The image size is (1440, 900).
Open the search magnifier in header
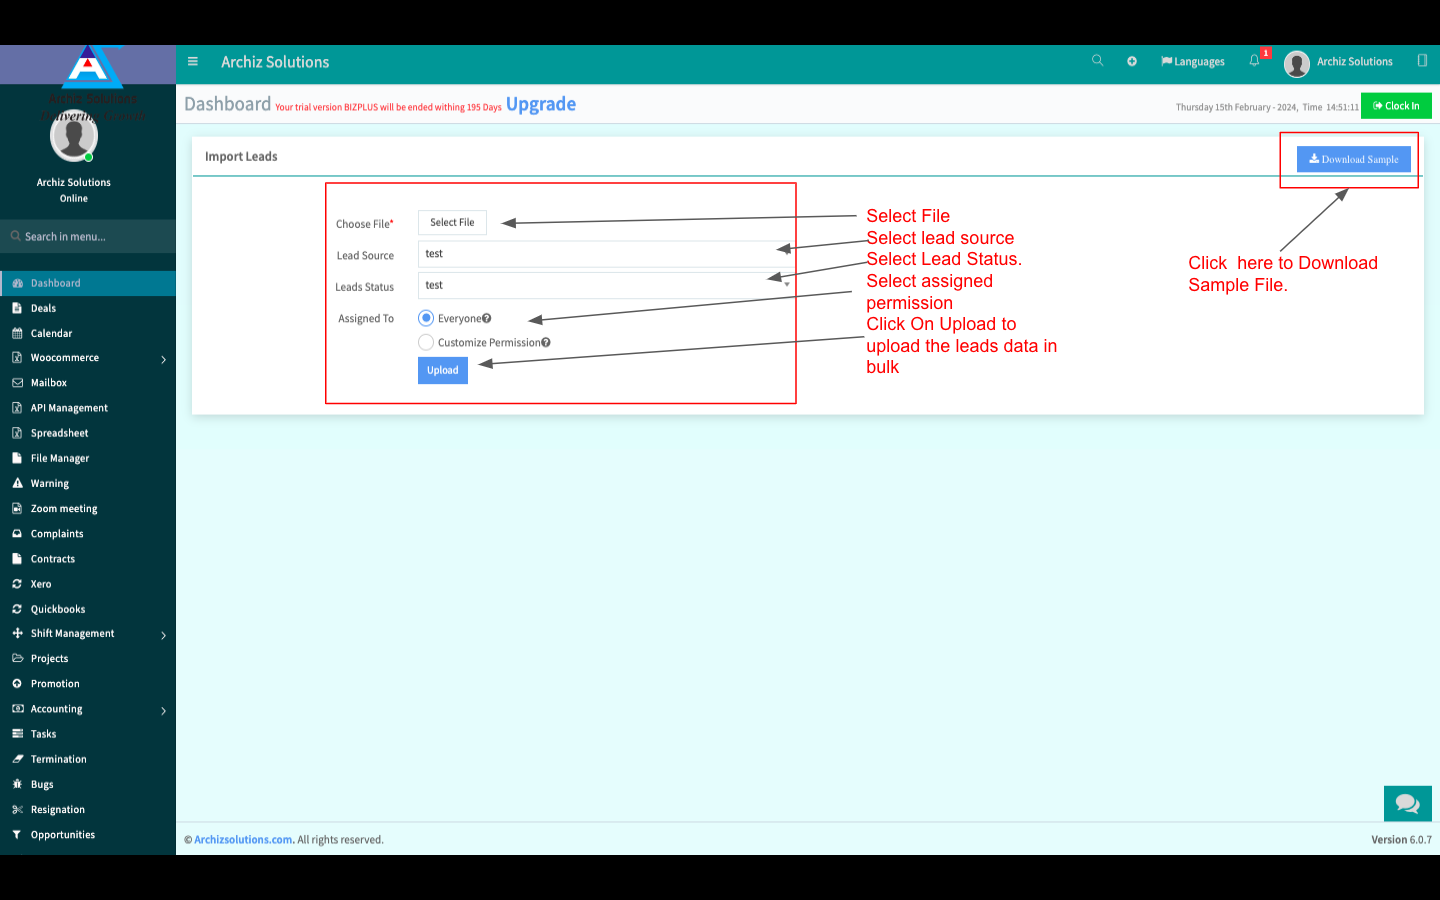1097,61
